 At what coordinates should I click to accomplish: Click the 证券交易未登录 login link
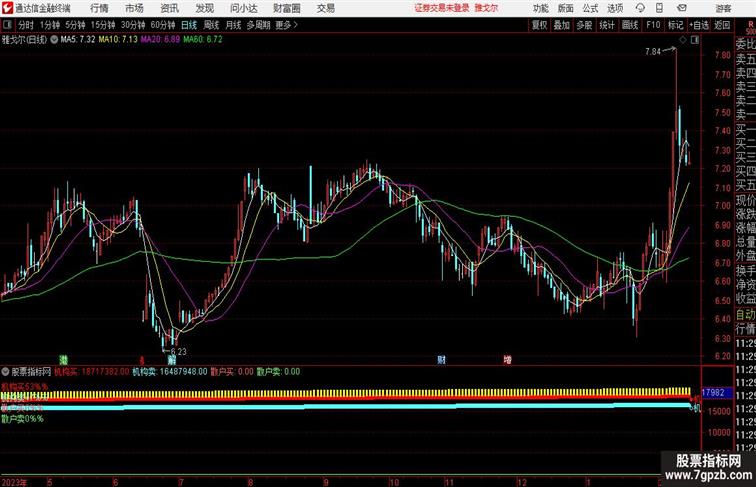point(442,8)
